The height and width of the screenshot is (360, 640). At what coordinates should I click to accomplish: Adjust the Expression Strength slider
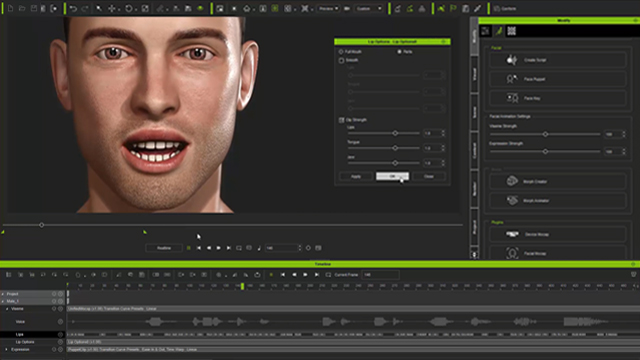click(x=545, y=151)
